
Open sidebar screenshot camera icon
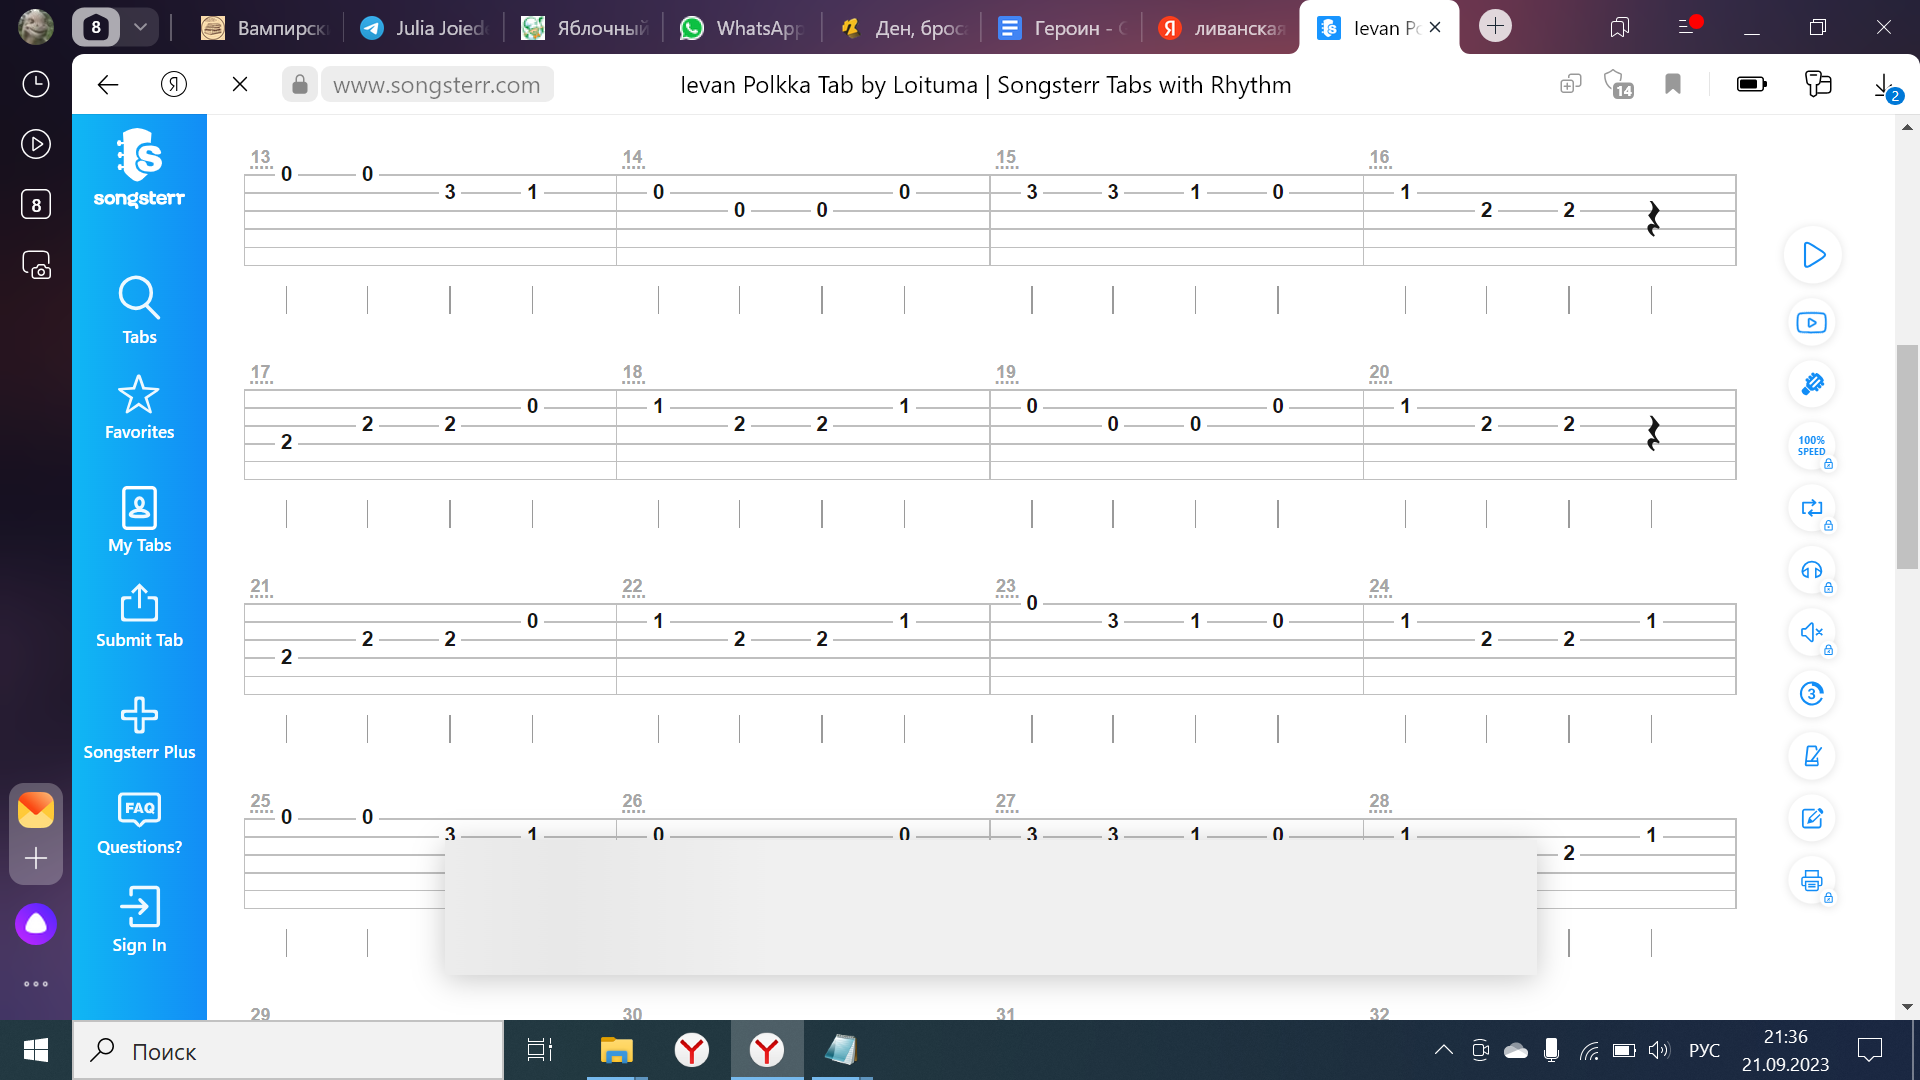pyautogui.click(x=36, y=265)
